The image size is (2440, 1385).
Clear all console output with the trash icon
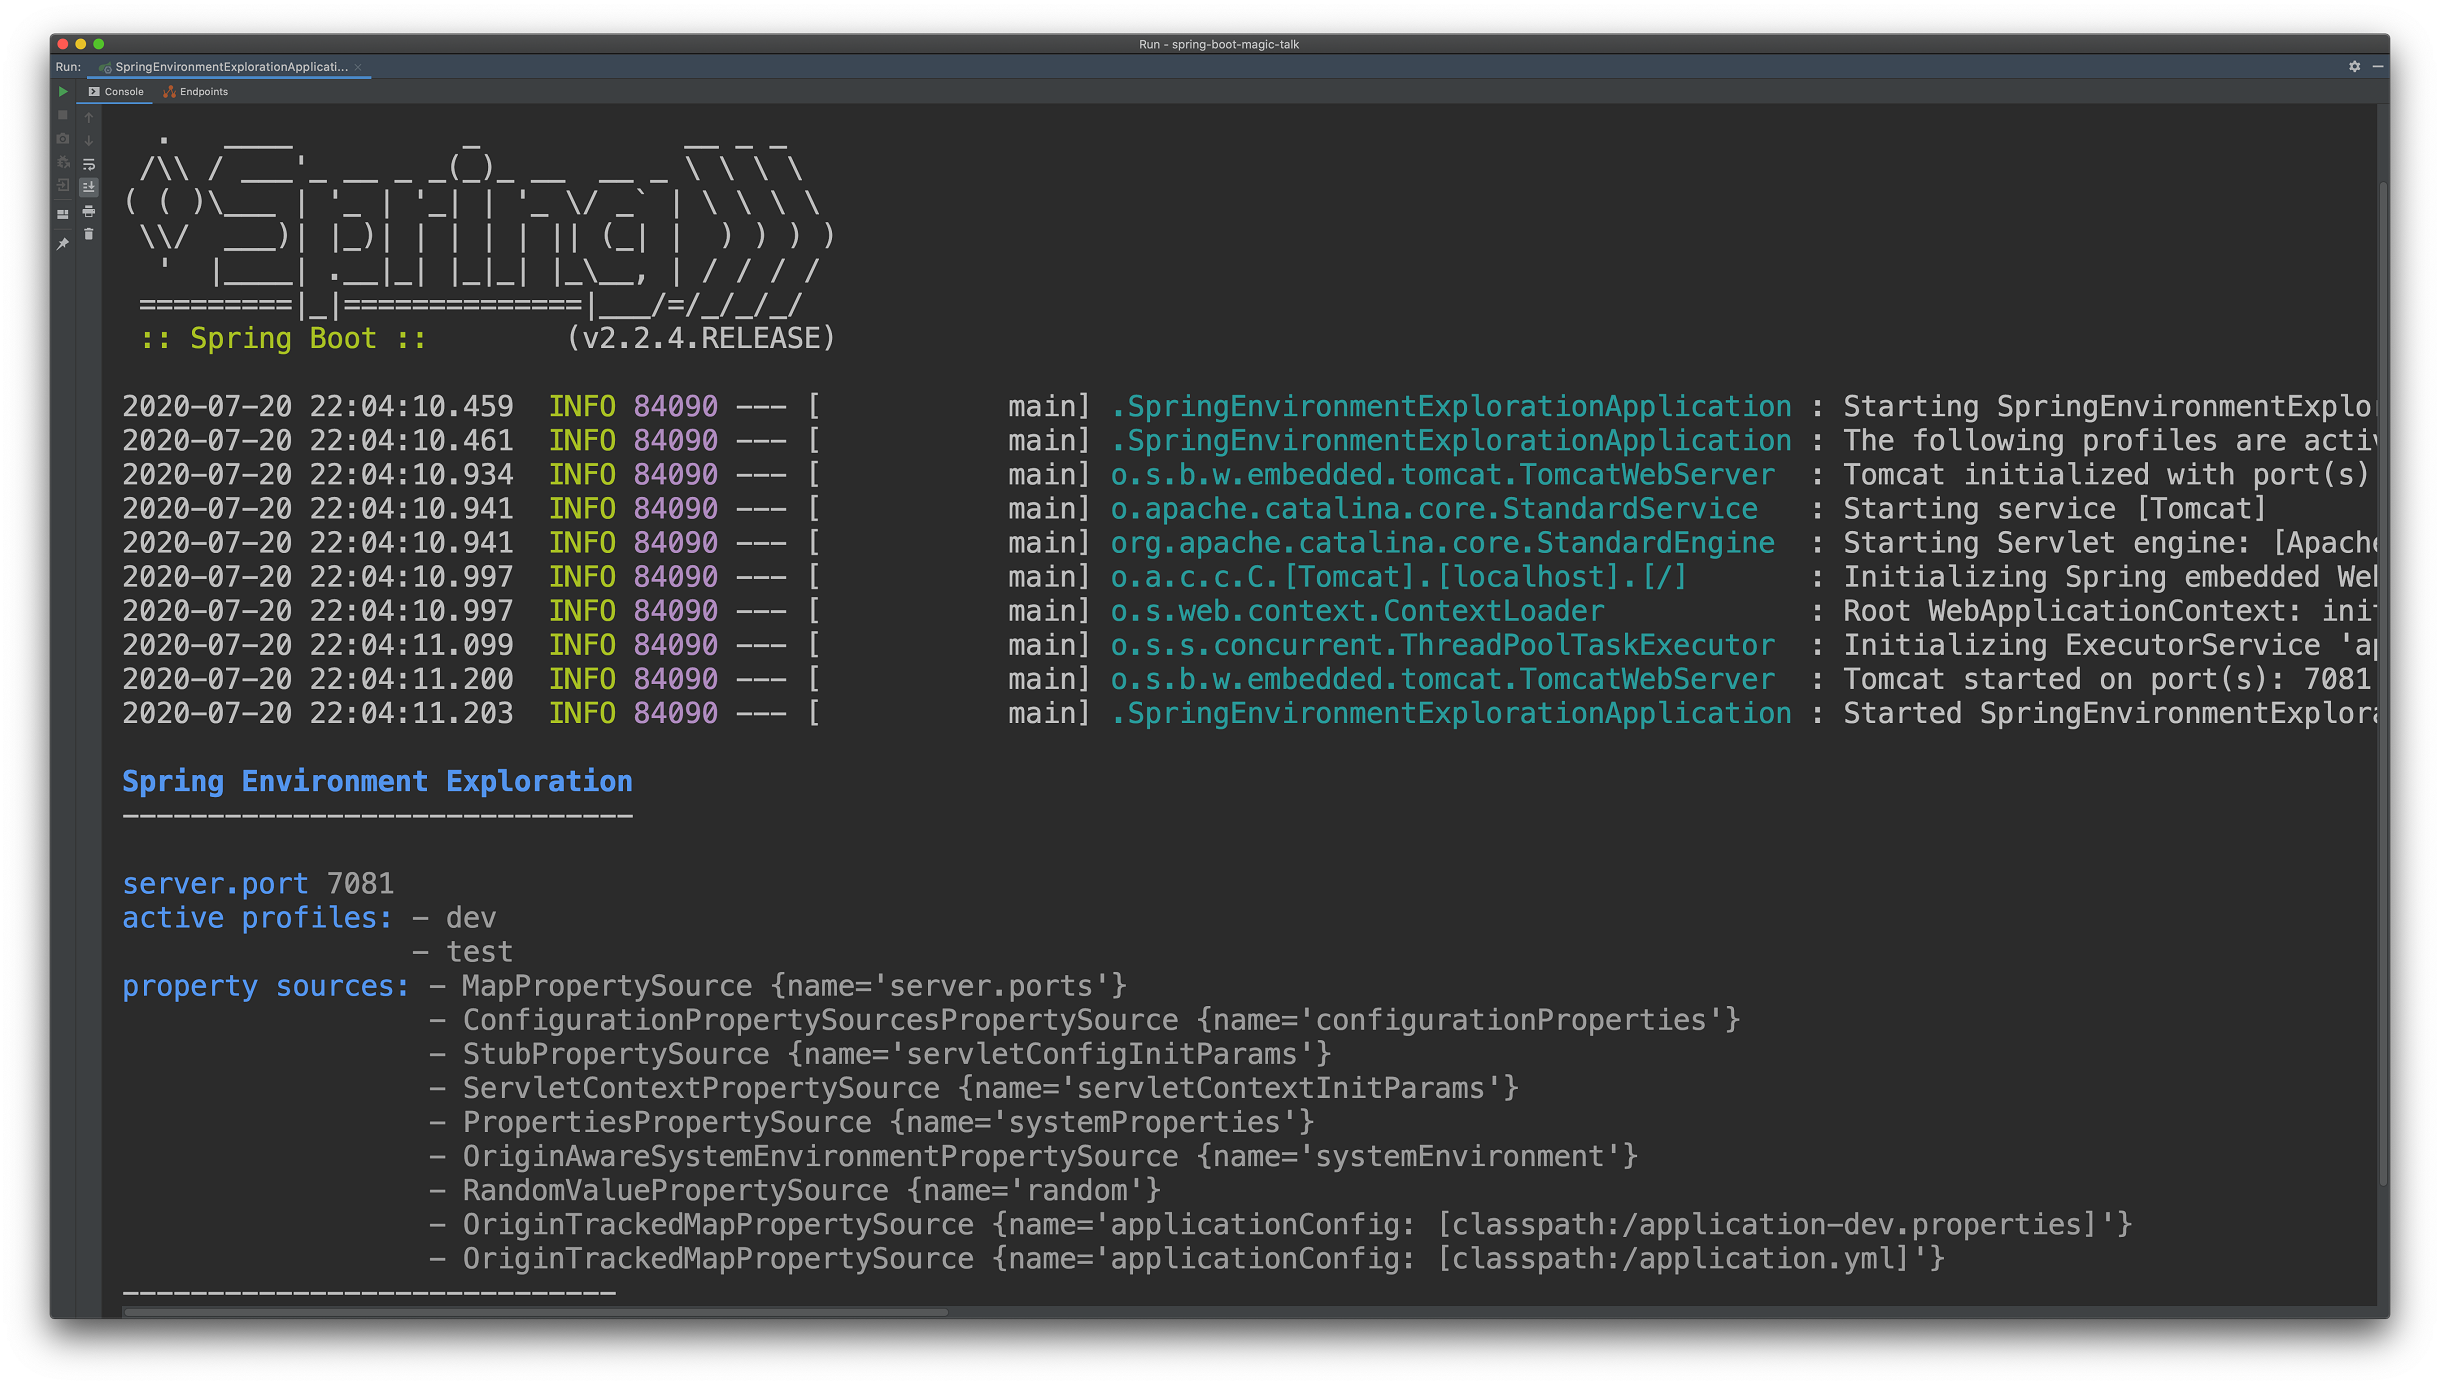89,233
